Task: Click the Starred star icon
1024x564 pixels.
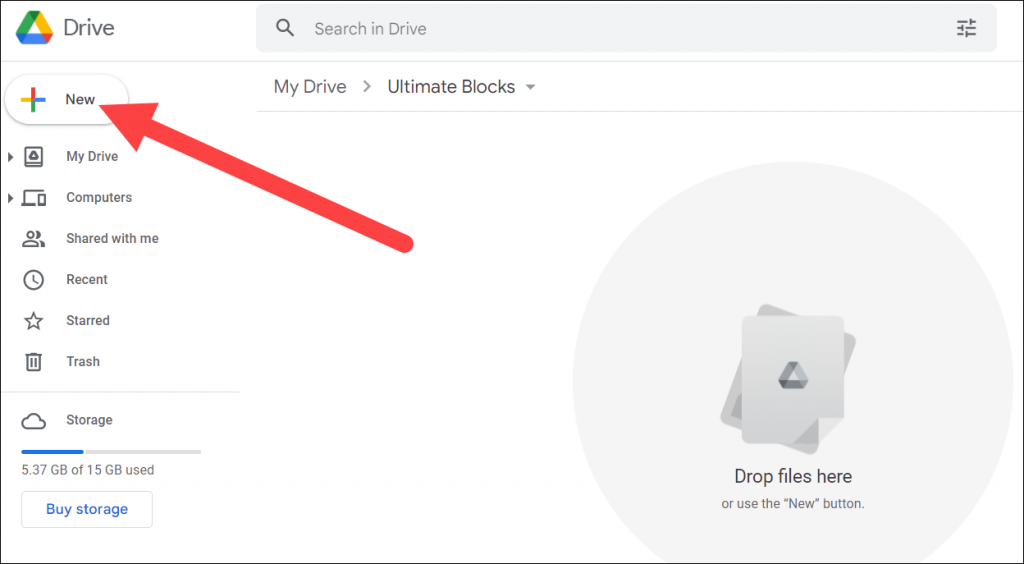Action: [34, 321]
